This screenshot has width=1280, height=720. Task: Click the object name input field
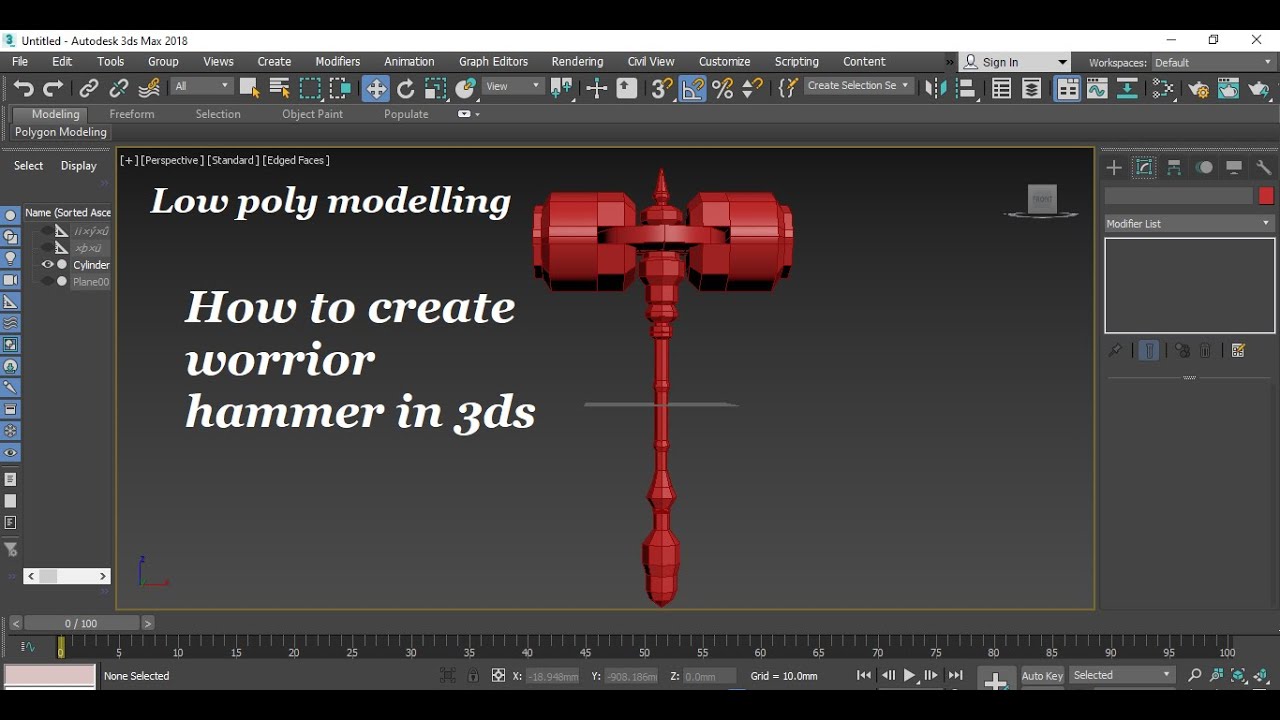[1179, 196]
